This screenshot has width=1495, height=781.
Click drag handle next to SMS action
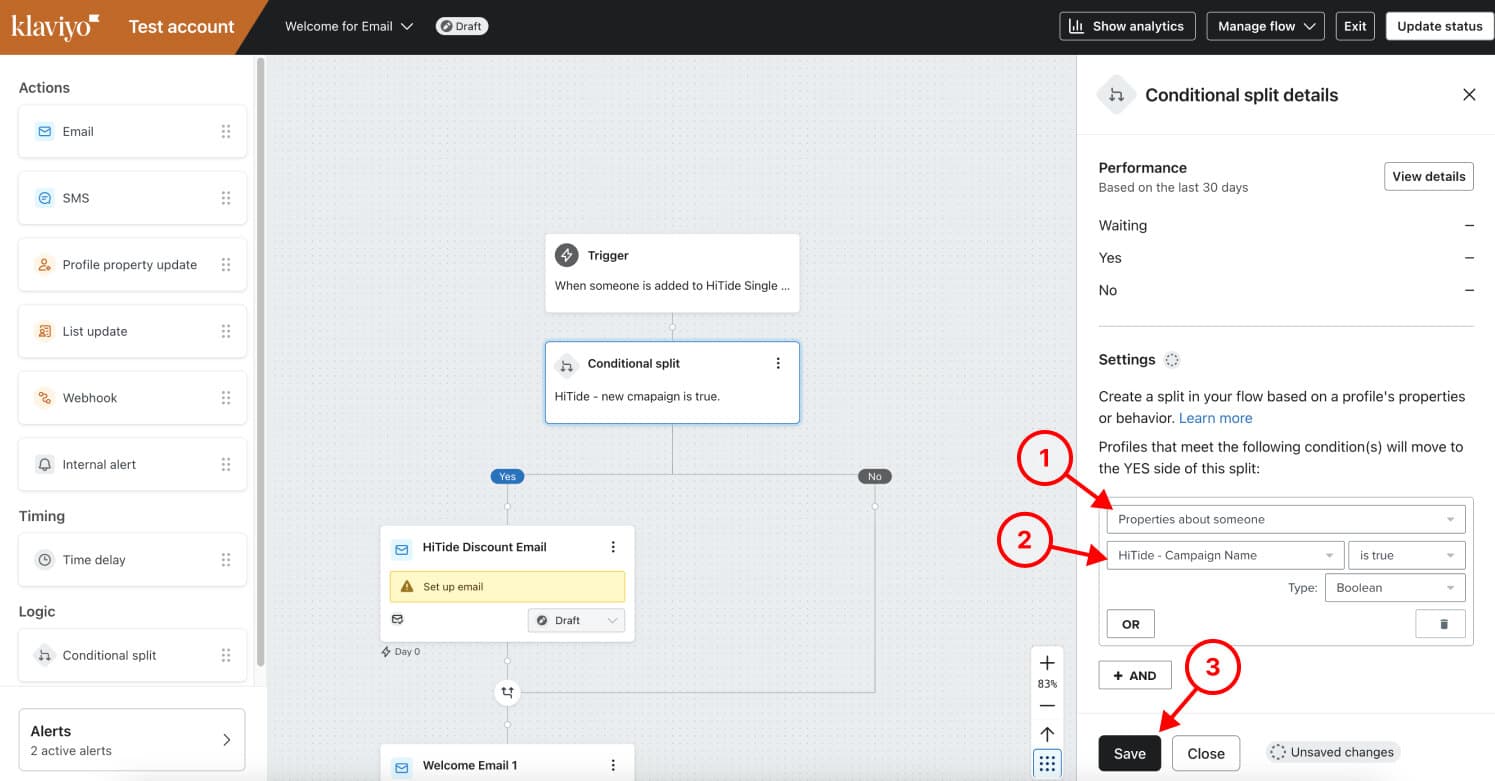[226, 198]
